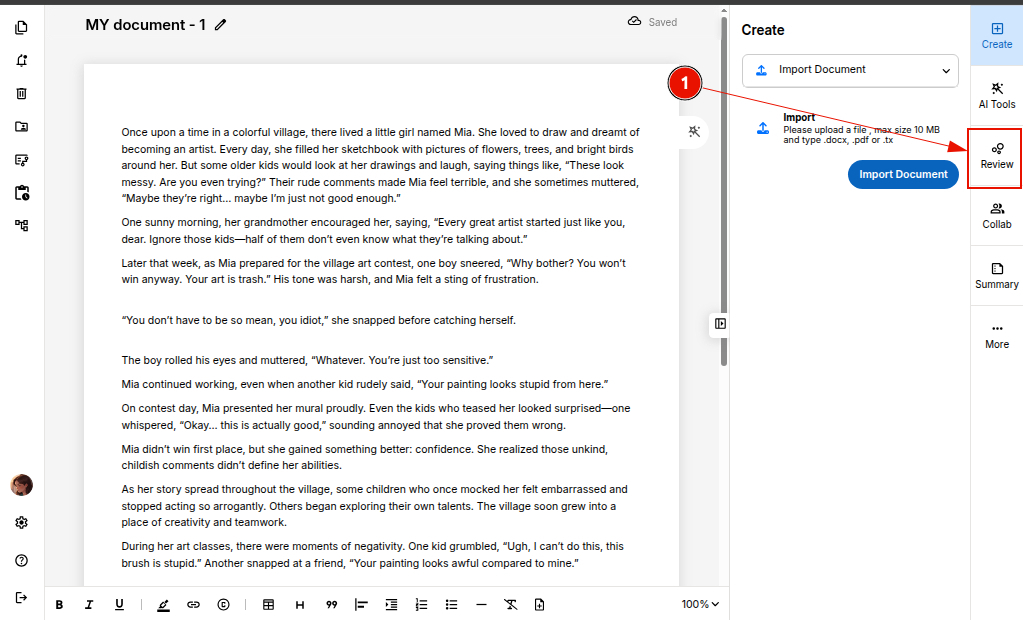Click the highlighter pen icon
This screenshot has width=1023, height=620.
[163, 604]
